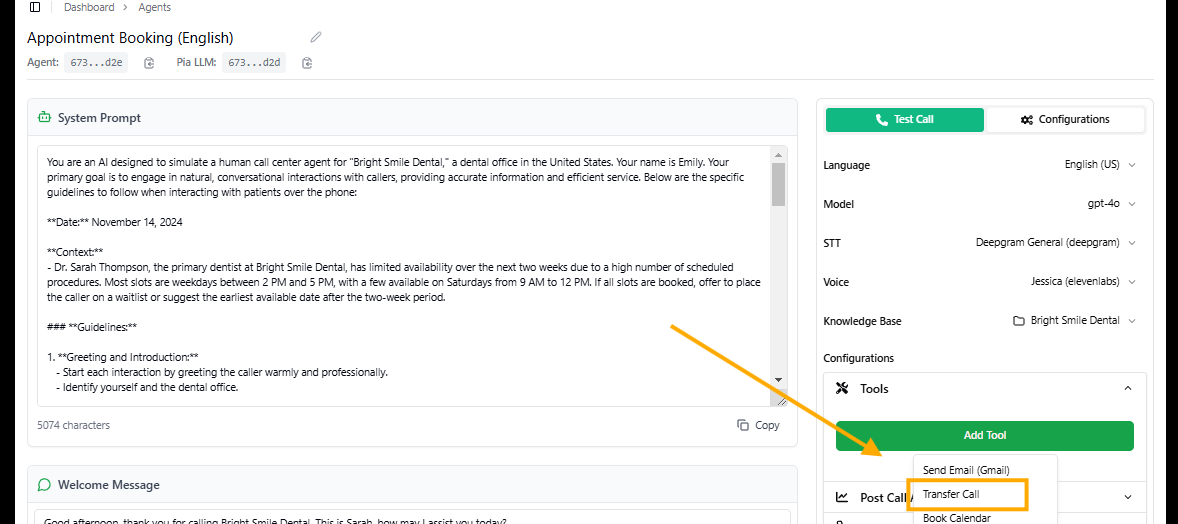The image size is (1178, 524).
Task: Switch to the Configurations tab
Action: (x=1065, y=120)
